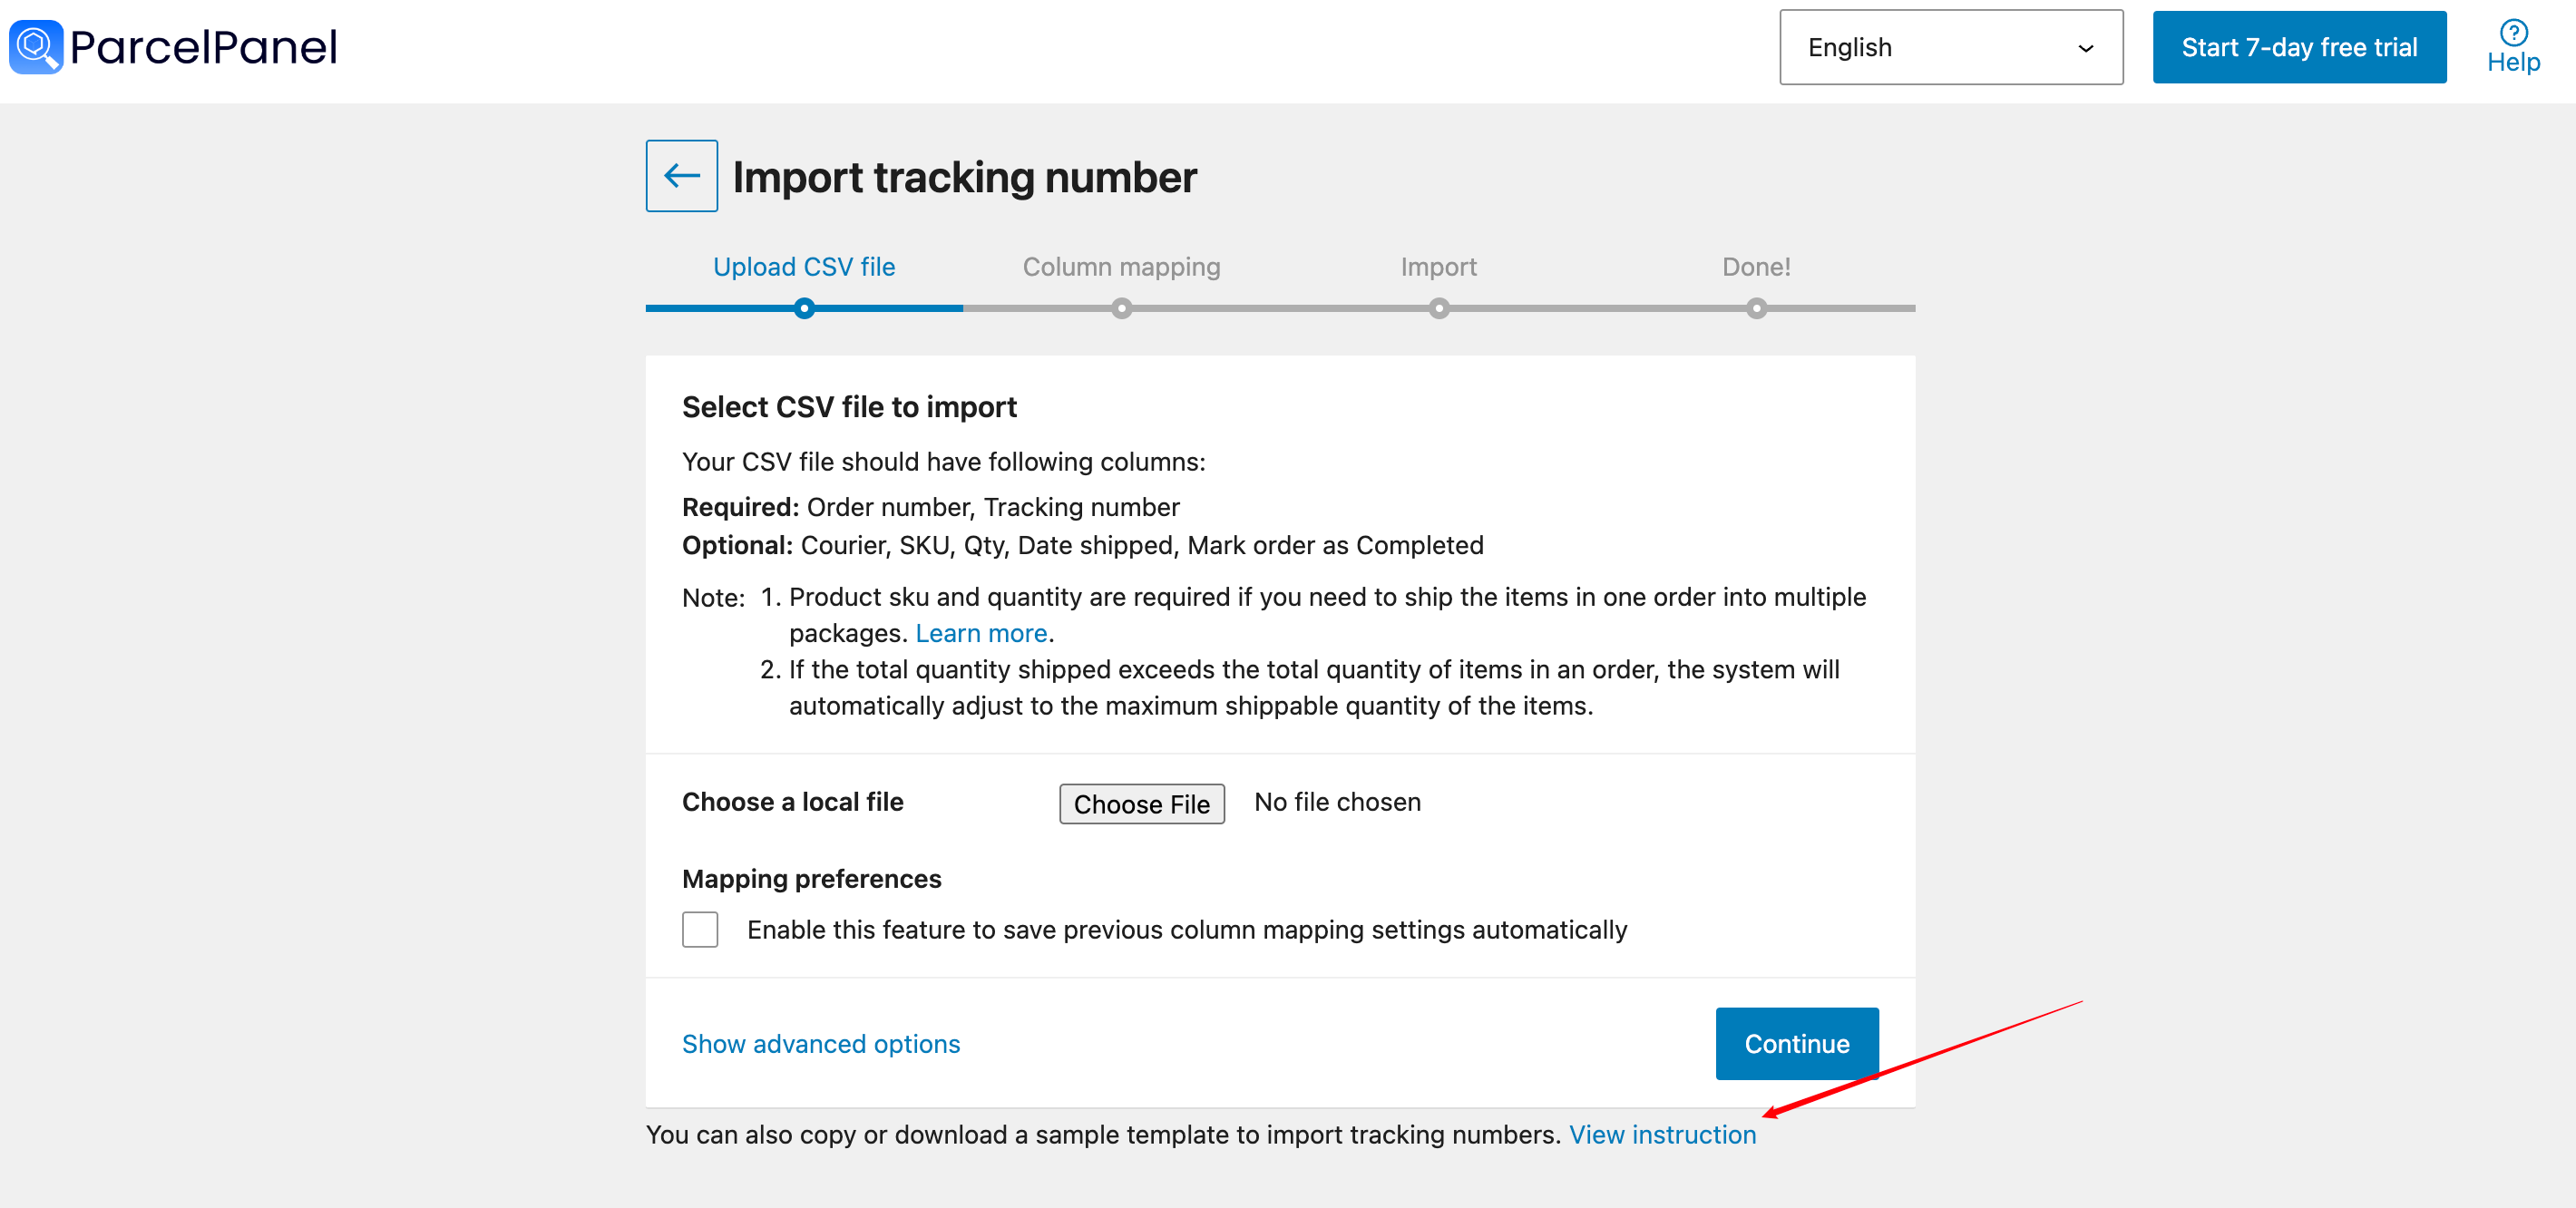2576x1208 pixels.
Task: Select the Done! step label
Action: (1756, 267)
